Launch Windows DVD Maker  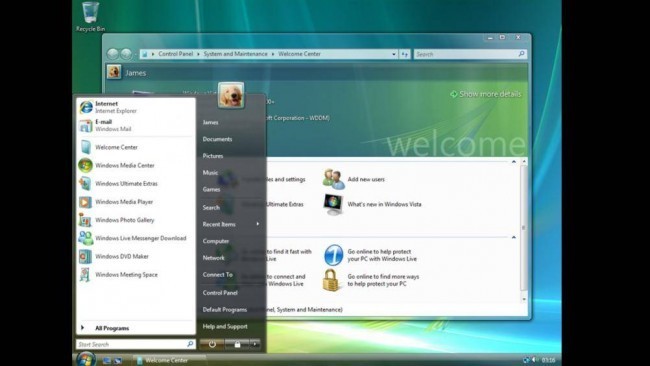point(136,257)
